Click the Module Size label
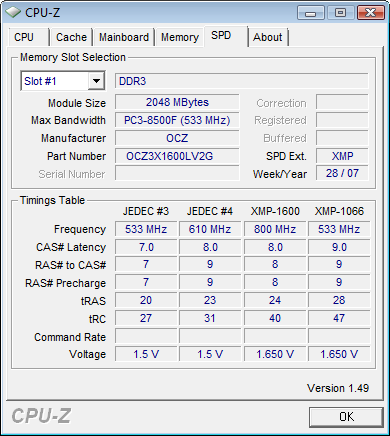Viewport: 390px width, 436px height. [77, 103]
